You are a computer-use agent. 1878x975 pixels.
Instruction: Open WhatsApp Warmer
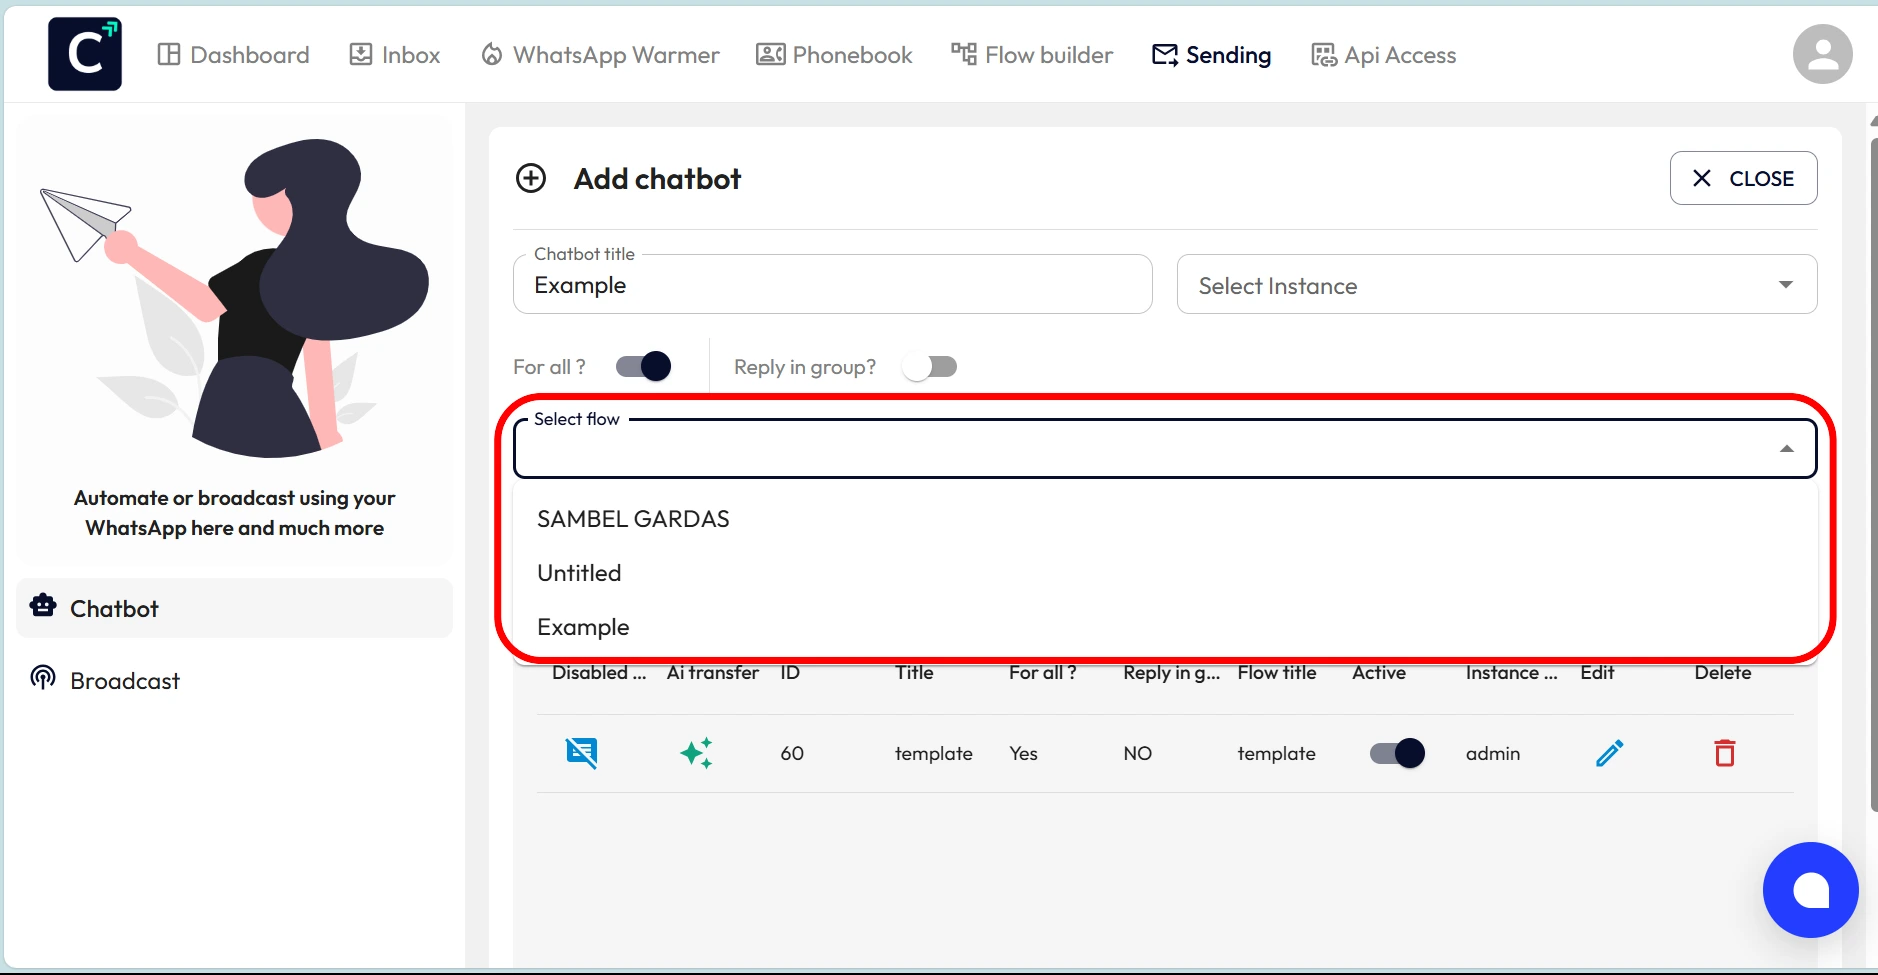(x=600, y=55)
